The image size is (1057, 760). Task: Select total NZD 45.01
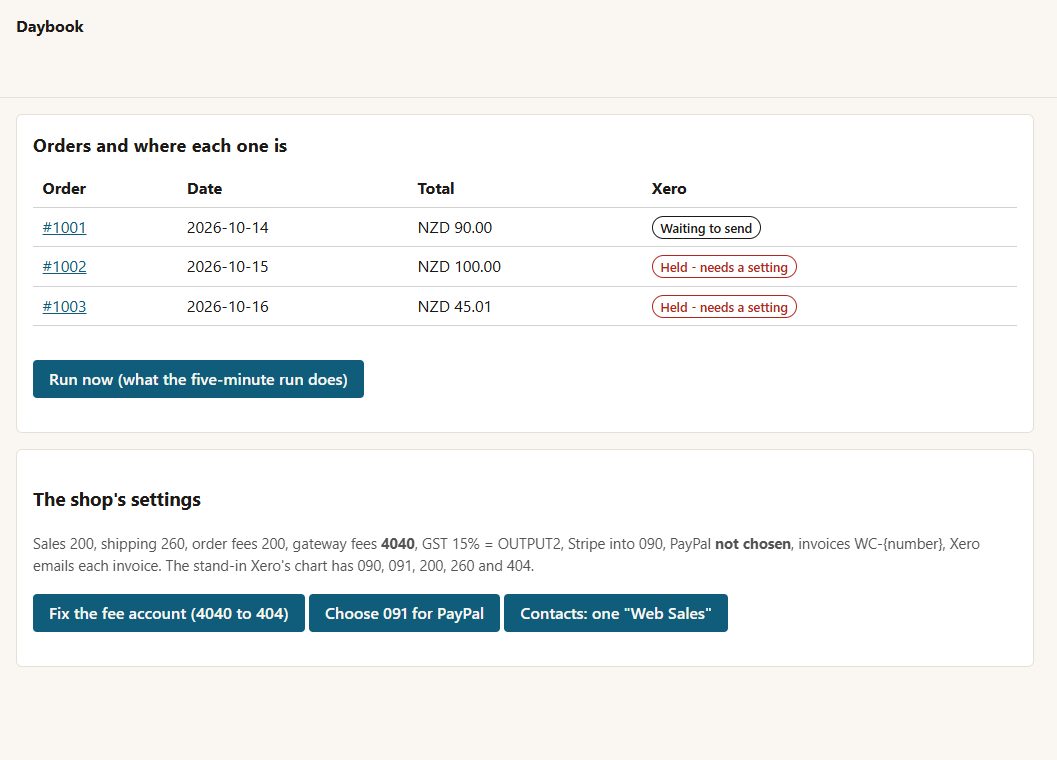454,307
